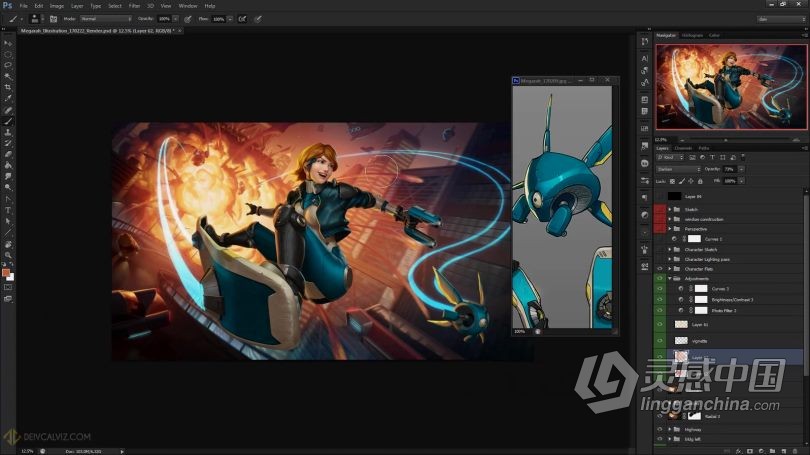810x455 pixels.
Task: Change the screen mode
Action: 8,299
